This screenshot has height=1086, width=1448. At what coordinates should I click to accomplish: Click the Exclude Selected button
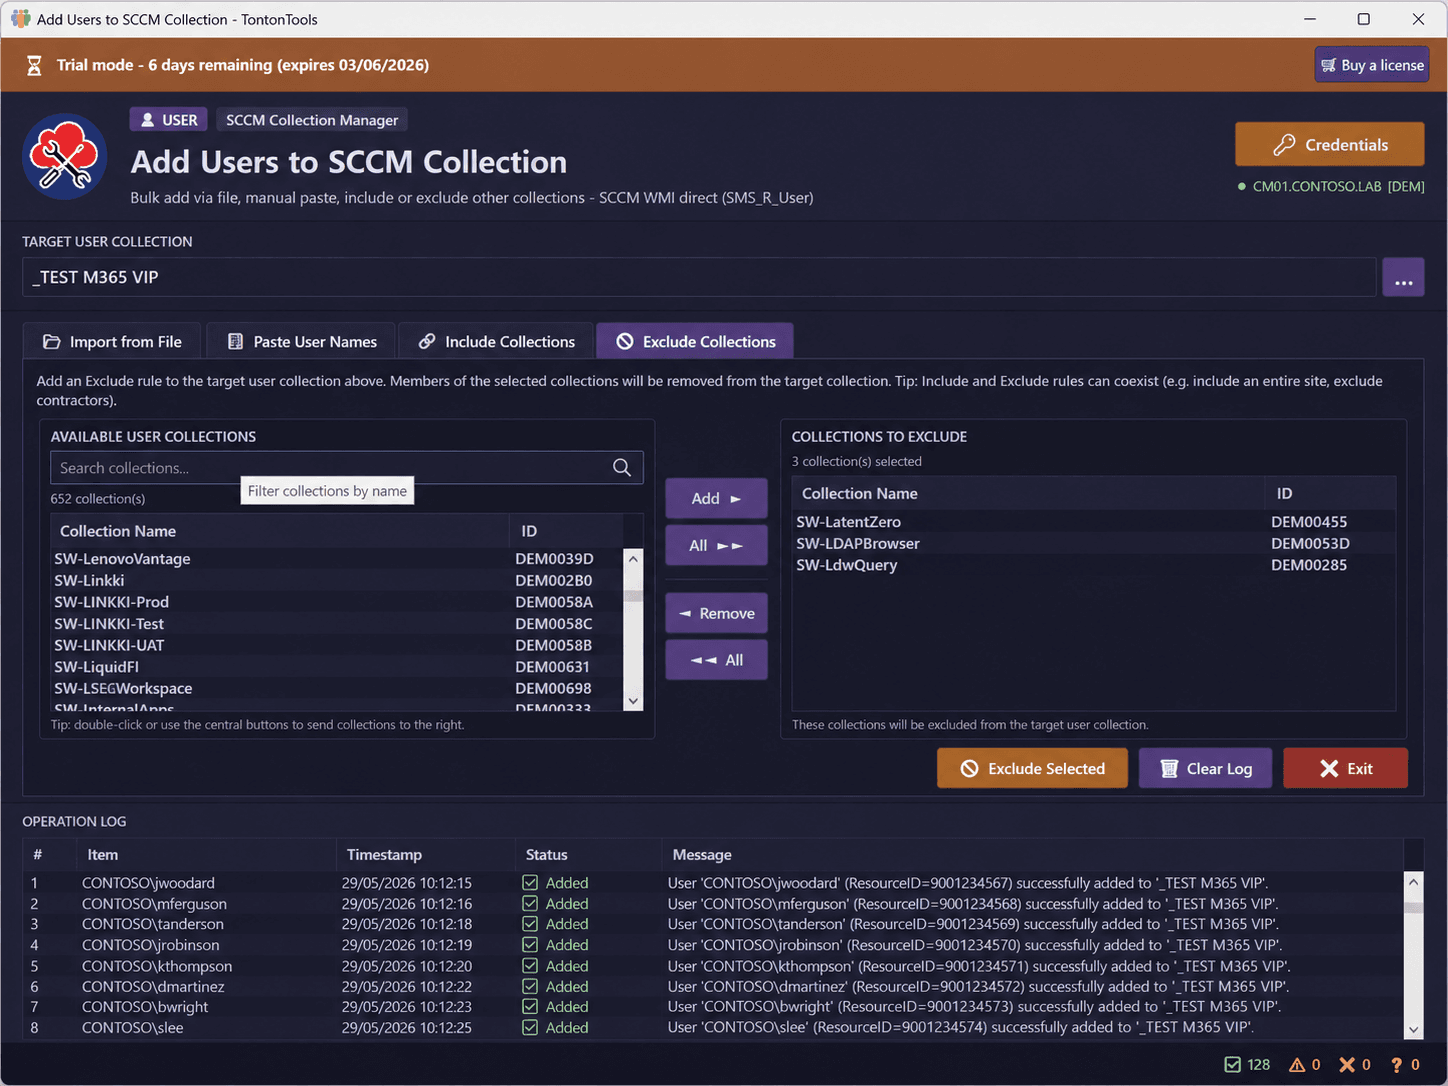click(x=1032, y=768)
